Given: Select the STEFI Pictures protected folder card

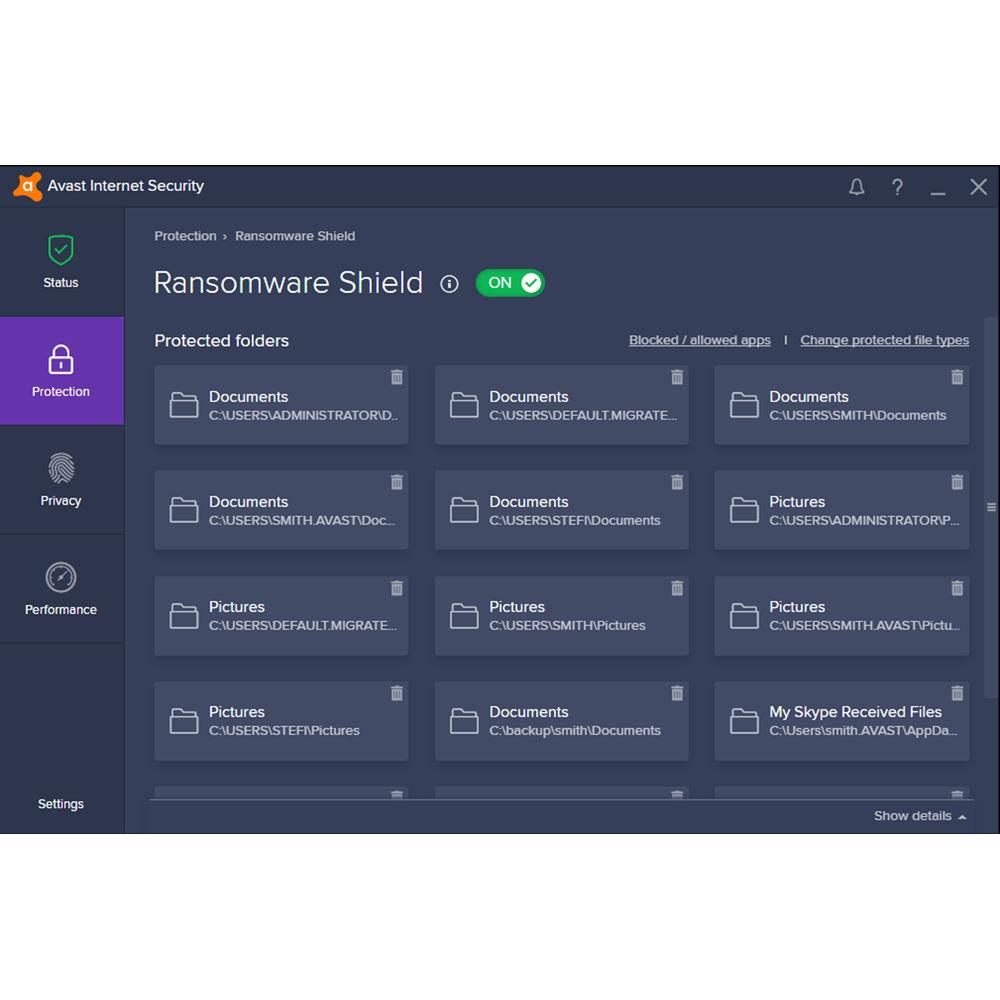Looking at the screenshot, I should (281, 719).
